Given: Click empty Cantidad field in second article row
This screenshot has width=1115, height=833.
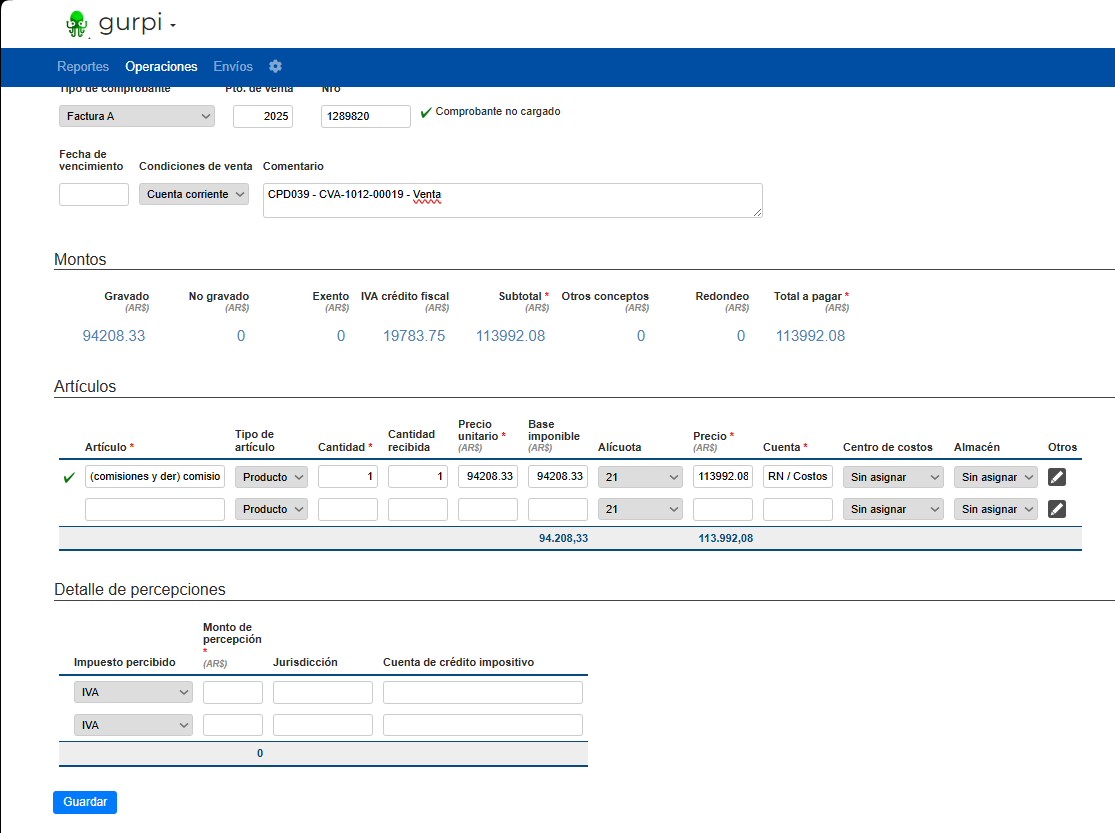Looking at the screenshot, I should (x=348, y=509).
